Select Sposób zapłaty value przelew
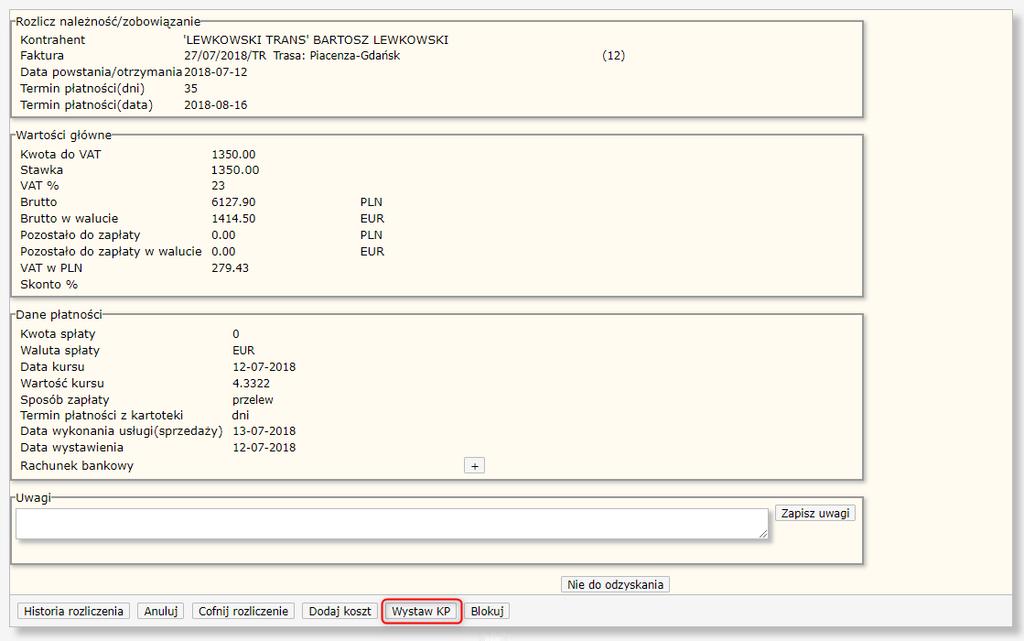This screenshot has height=641, width=1024. (x=253, y=399)
